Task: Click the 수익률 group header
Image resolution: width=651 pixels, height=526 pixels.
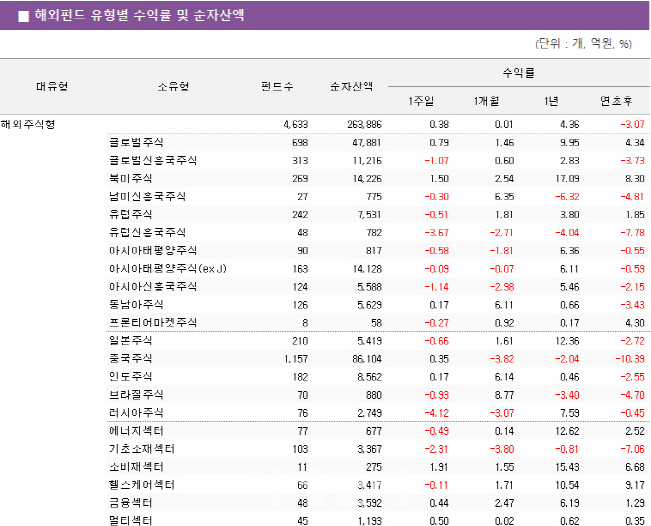Action: [x=519, y=73]
